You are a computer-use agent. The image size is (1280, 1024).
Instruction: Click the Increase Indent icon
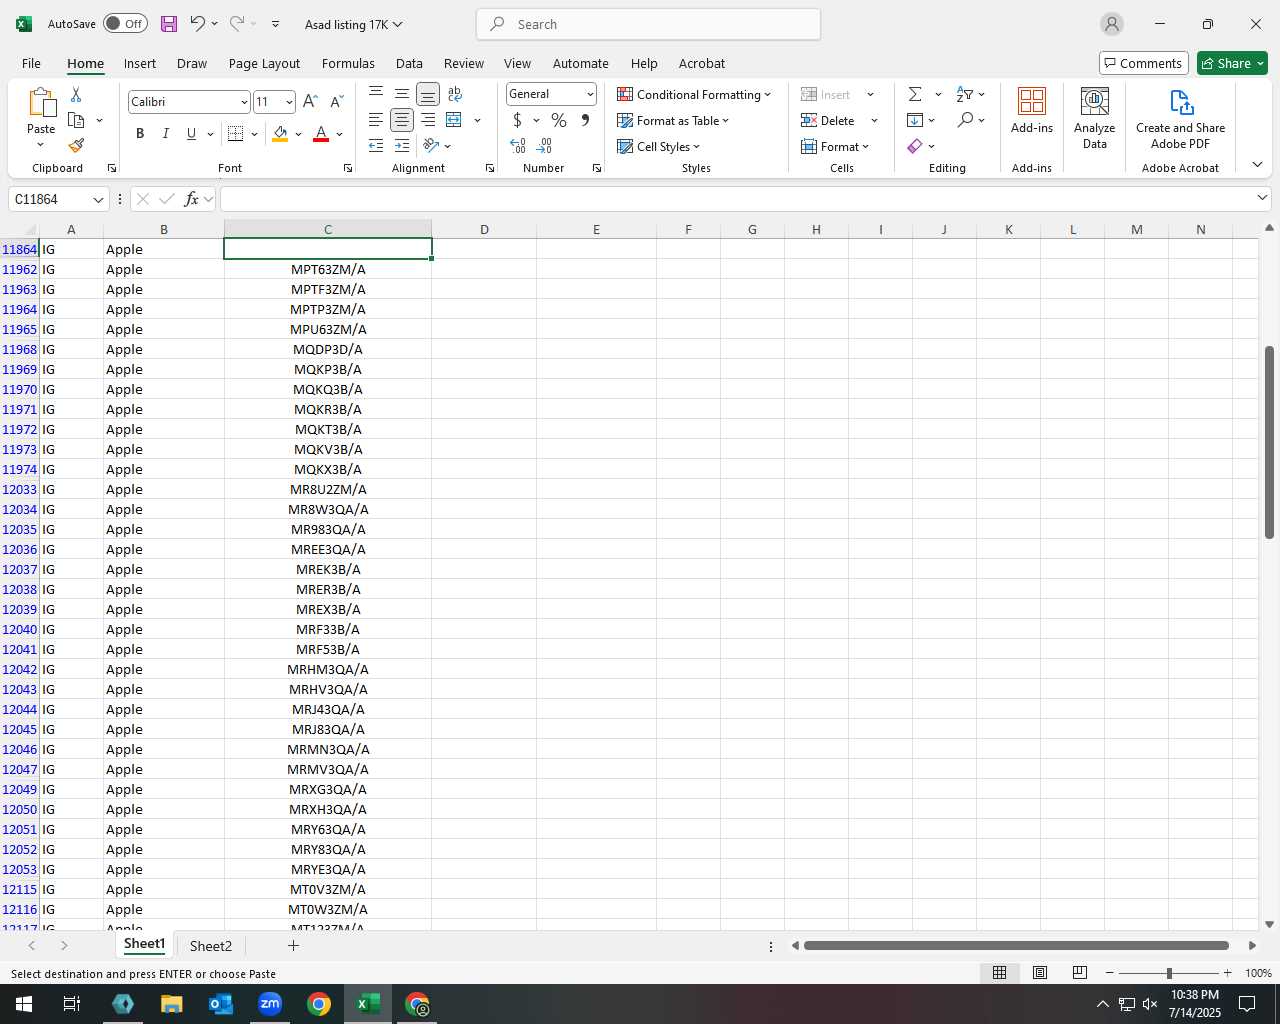coord(402,146)
